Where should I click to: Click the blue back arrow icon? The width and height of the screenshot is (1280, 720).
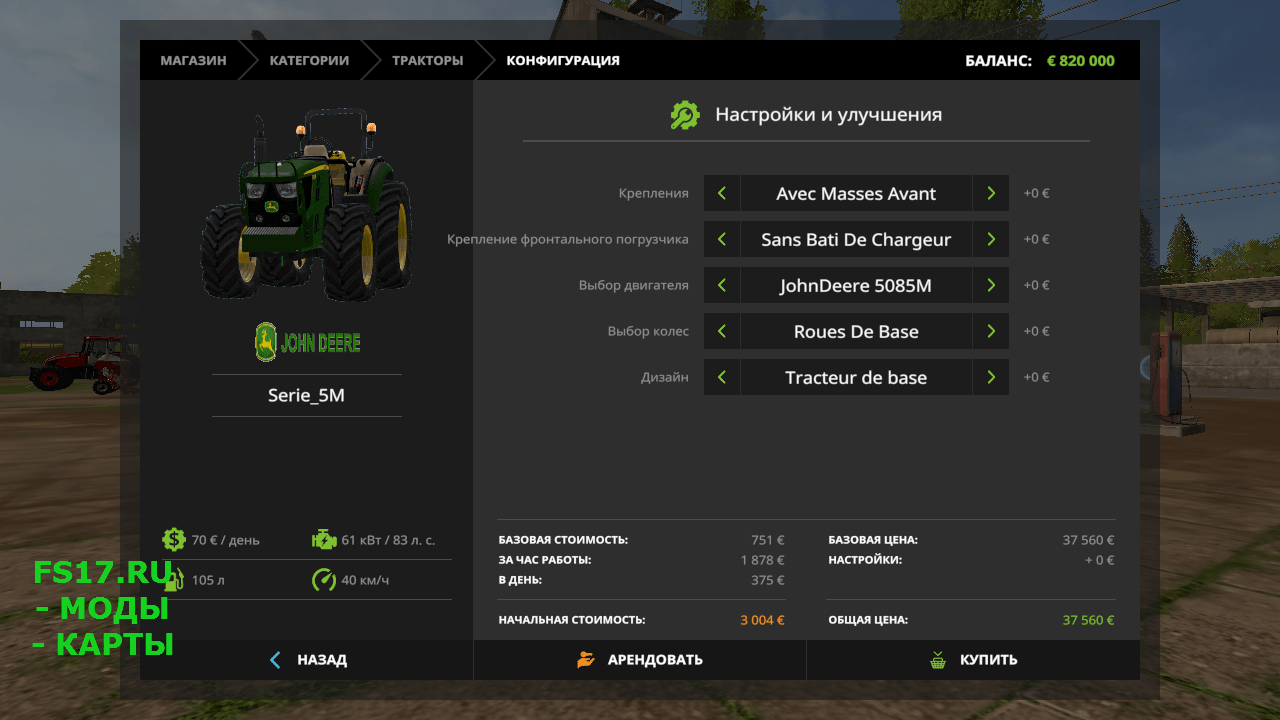tap(276, 660)
